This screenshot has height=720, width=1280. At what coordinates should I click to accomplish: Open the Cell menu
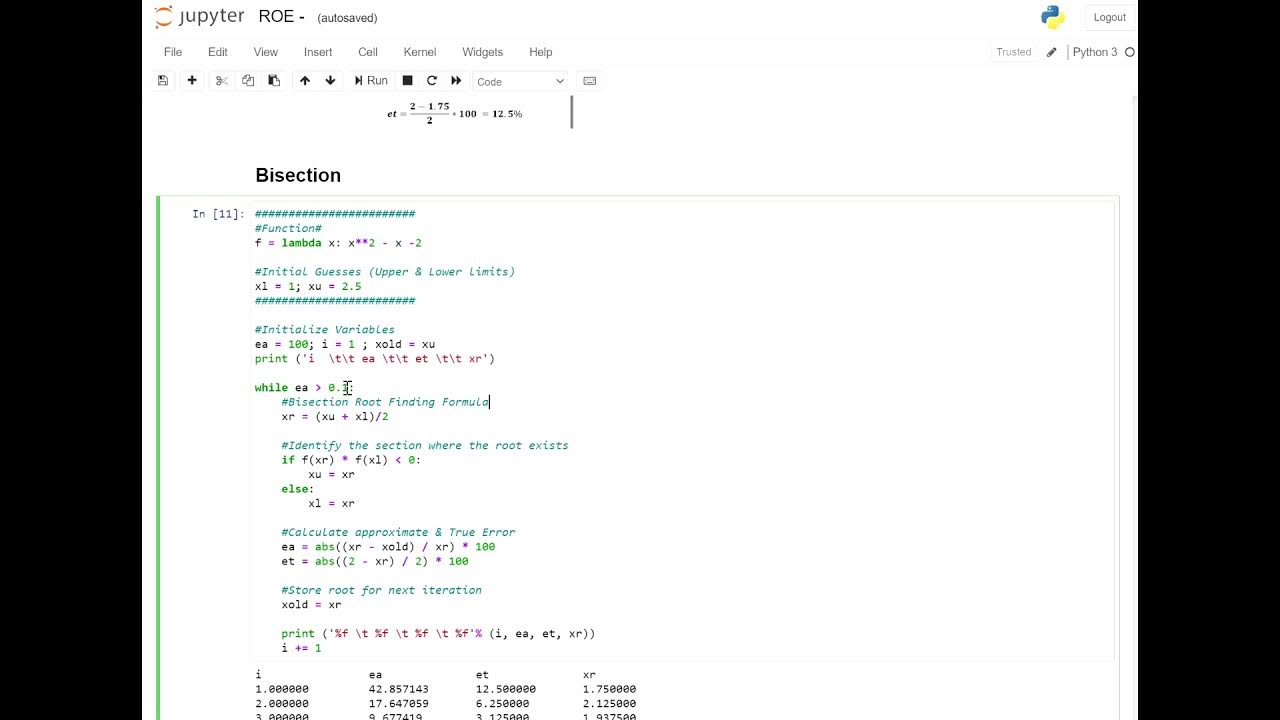coord(368,52)
